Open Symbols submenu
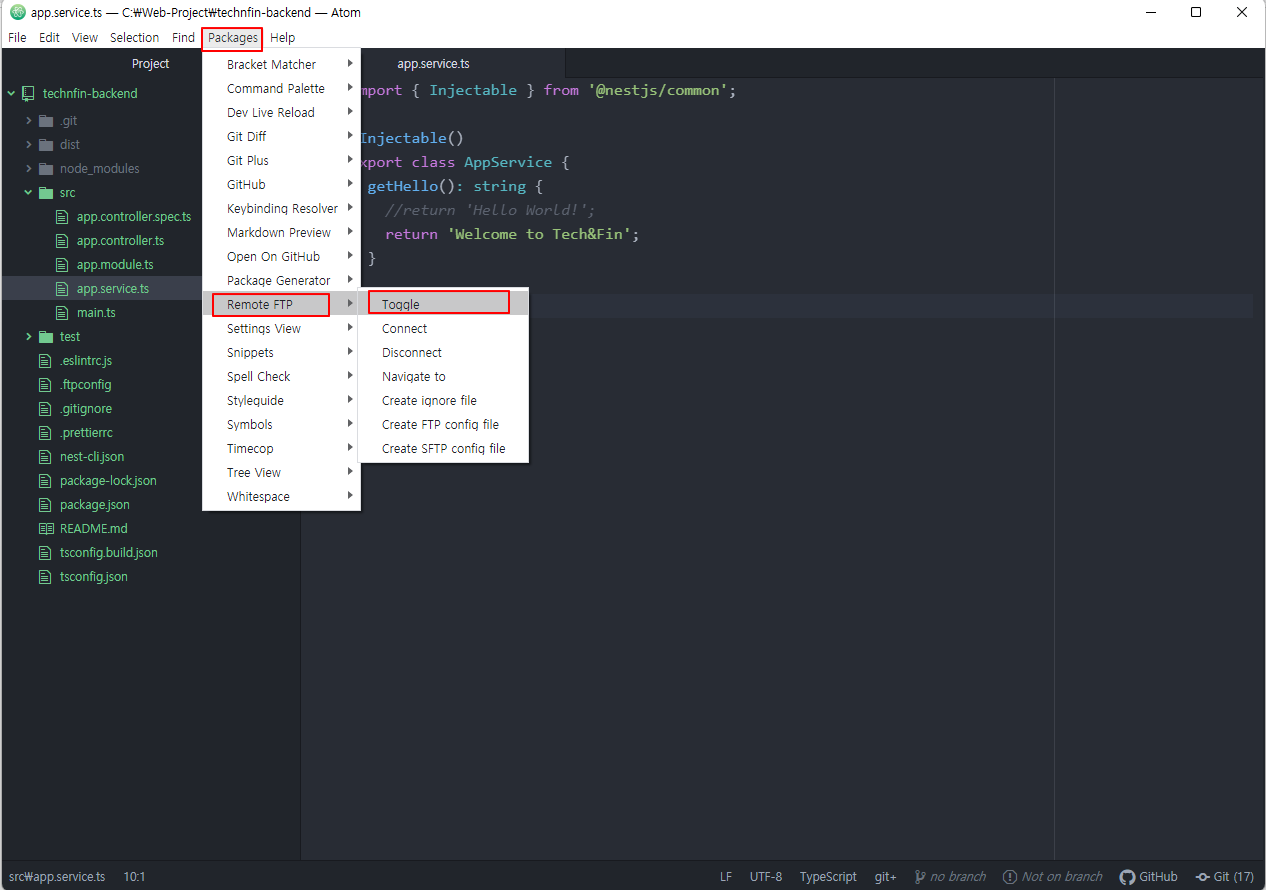 coord(281,424)
